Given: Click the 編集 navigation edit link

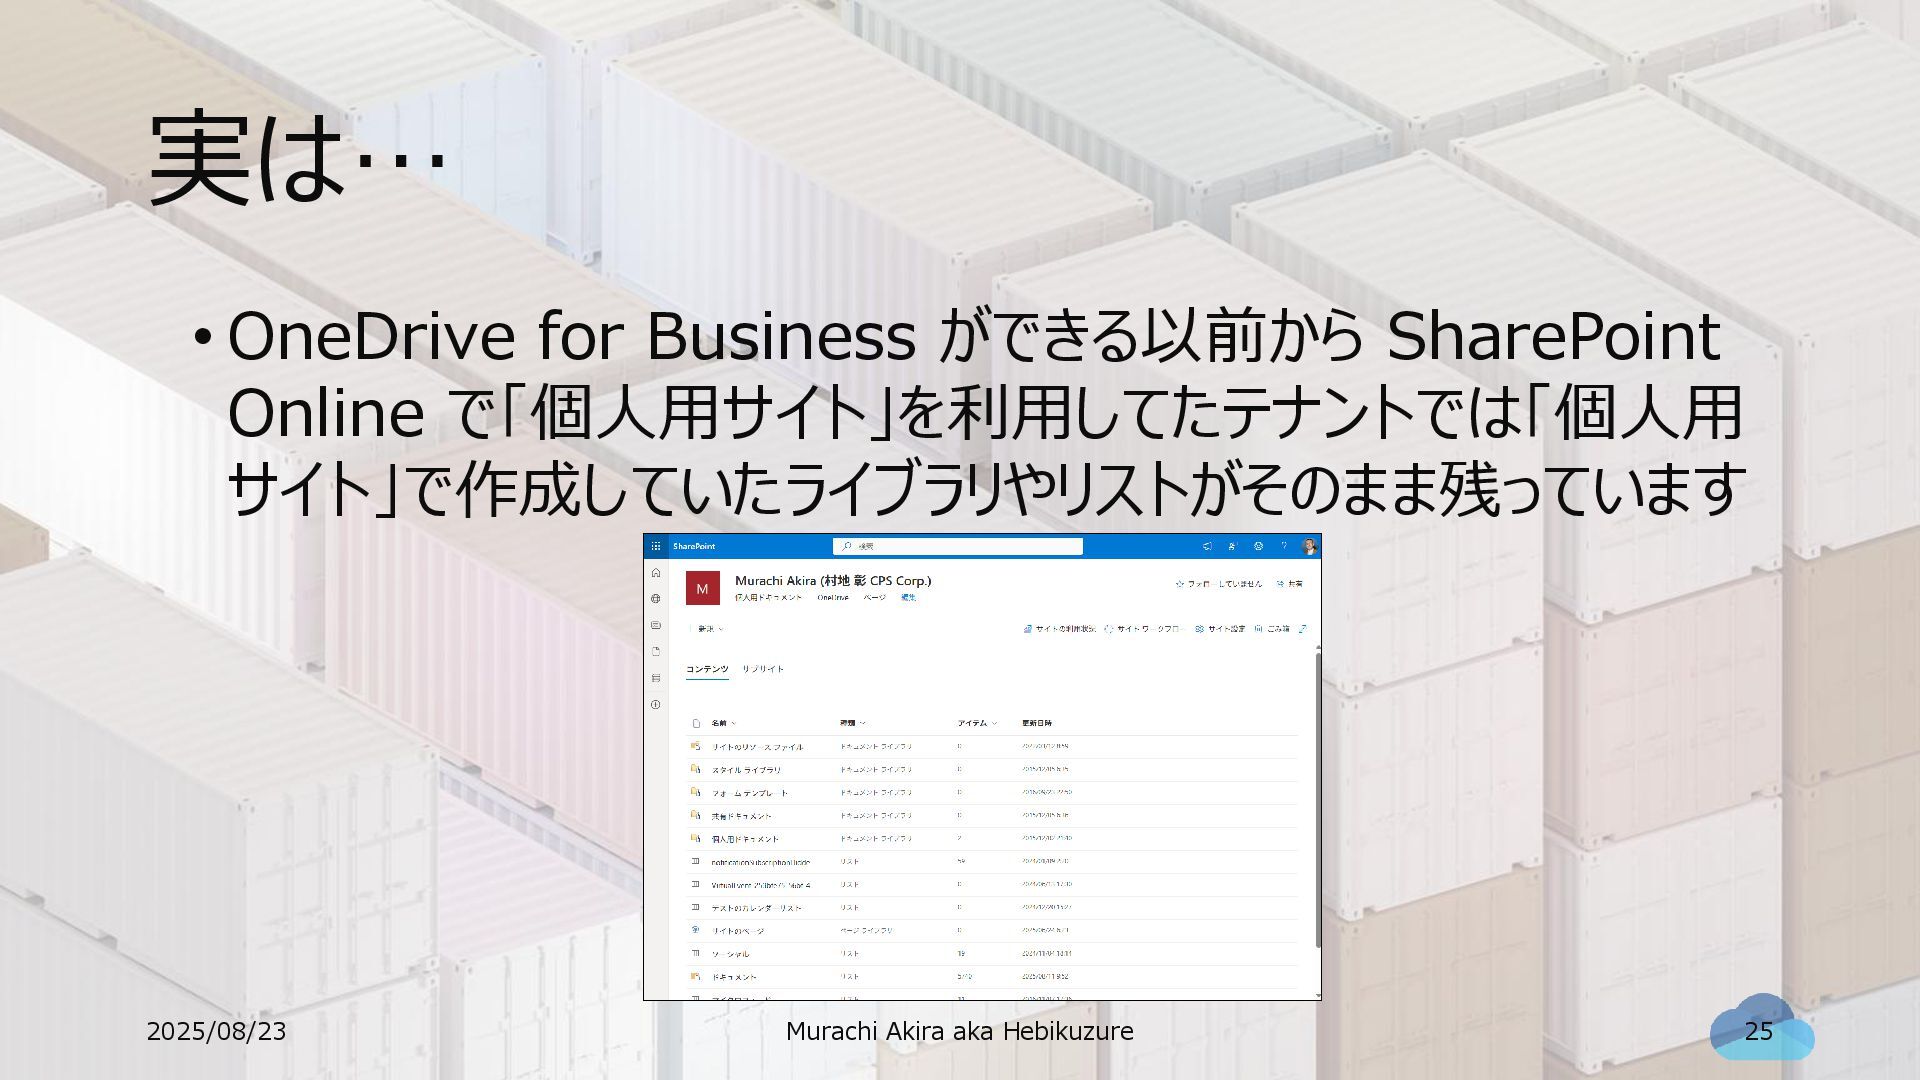Looking at the screenshot, I should (908, 597).
